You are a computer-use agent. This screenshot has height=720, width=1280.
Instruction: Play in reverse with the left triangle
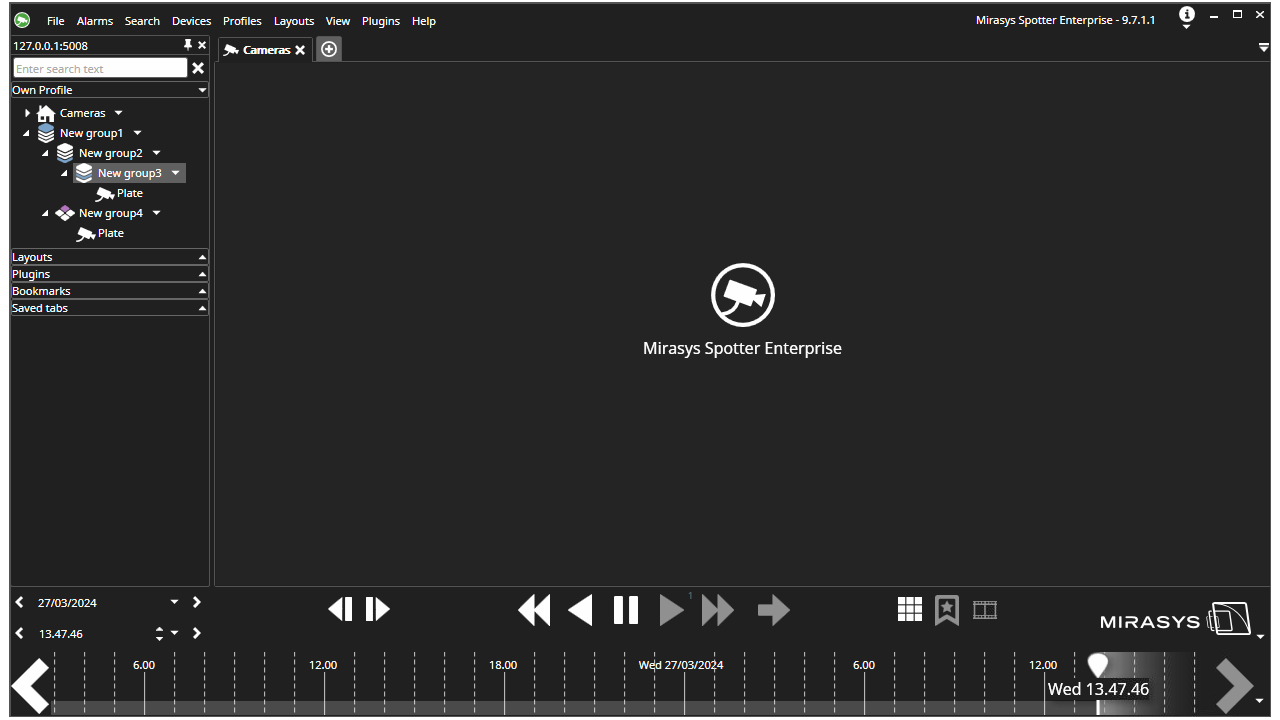pos(580,610)
